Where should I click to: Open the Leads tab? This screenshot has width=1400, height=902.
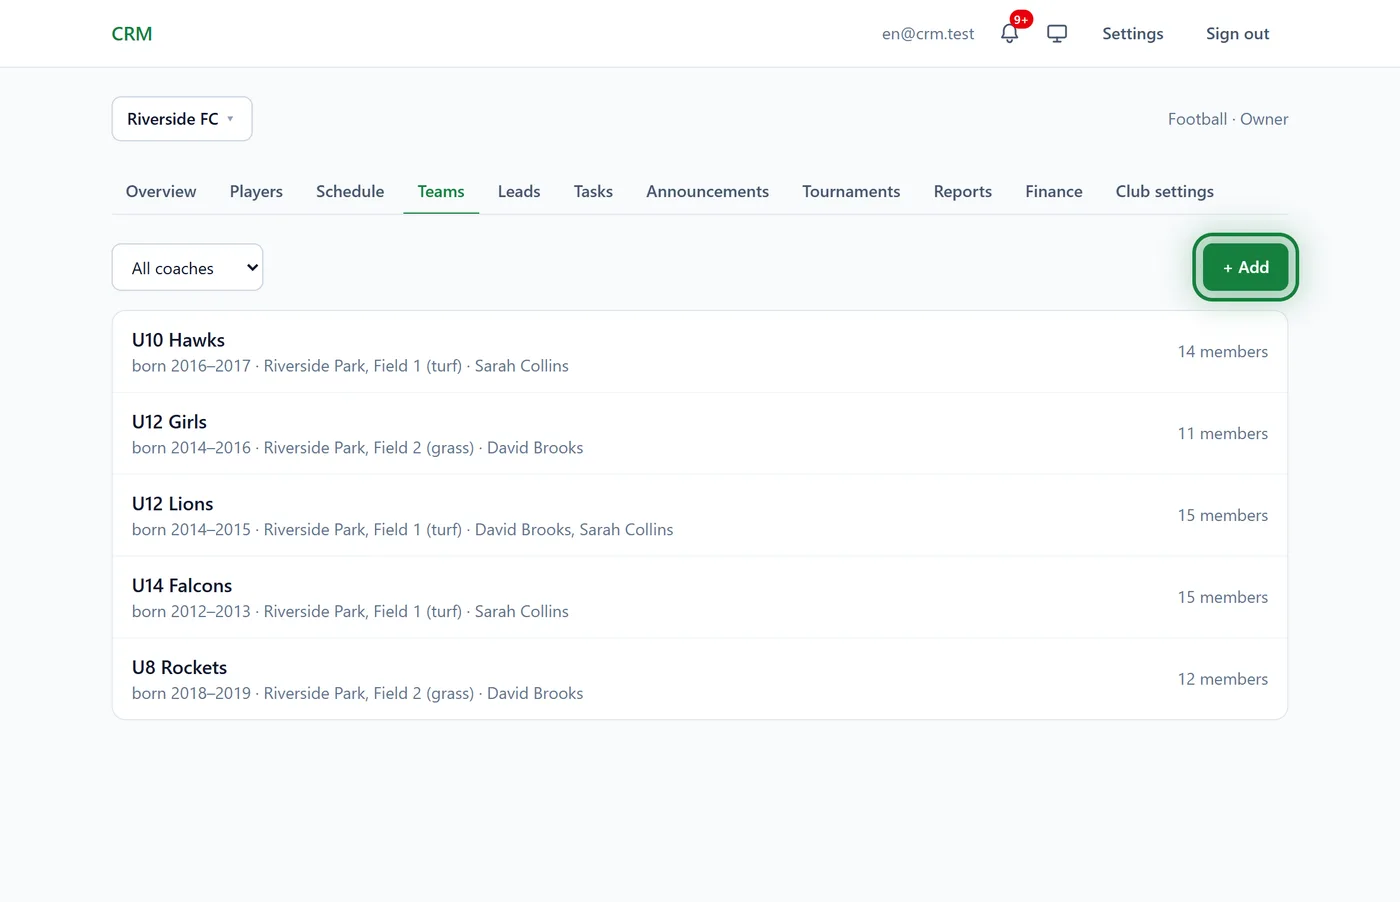(519, 191)
